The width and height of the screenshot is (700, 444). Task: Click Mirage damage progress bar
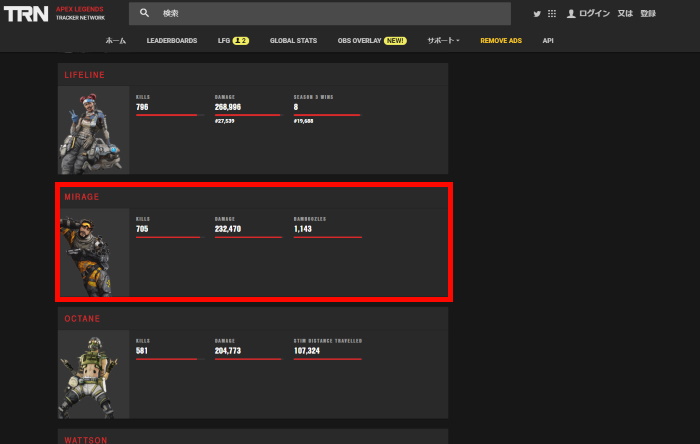tap(249, 237)
